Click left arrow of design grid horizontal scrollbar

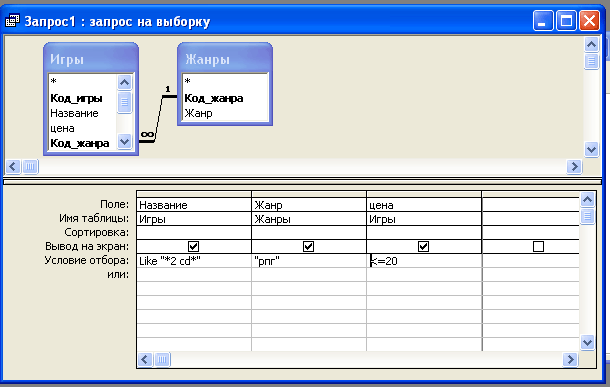pos(145,359)
